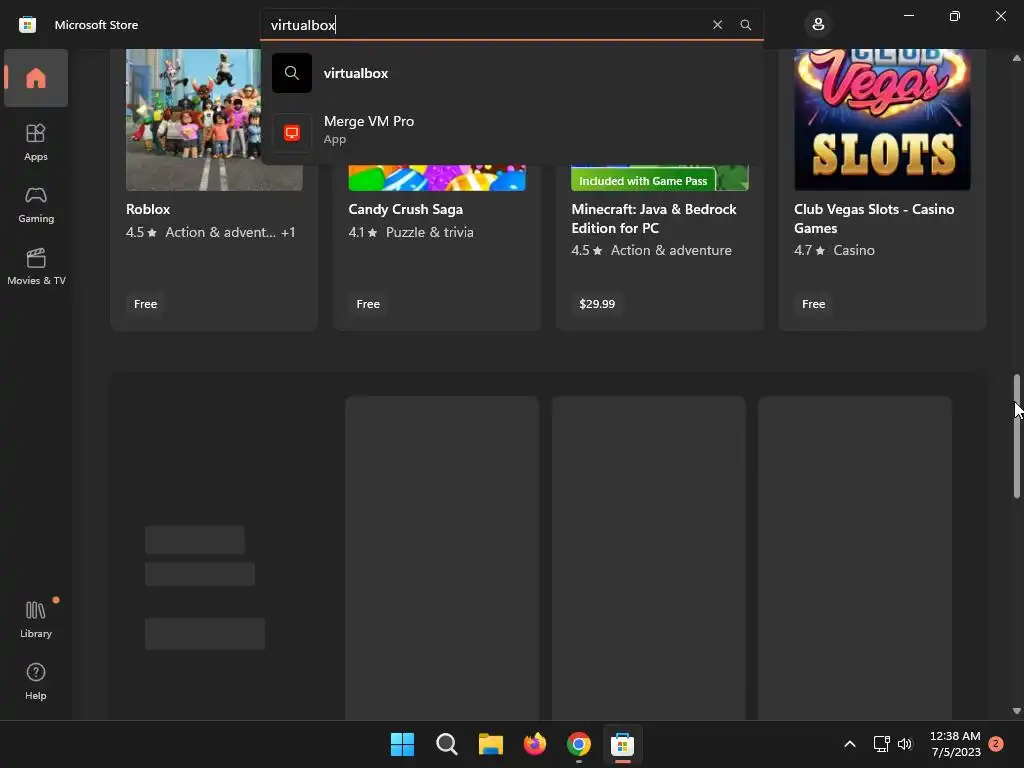
Task: Open Movies & TV section
Action: 36,266
